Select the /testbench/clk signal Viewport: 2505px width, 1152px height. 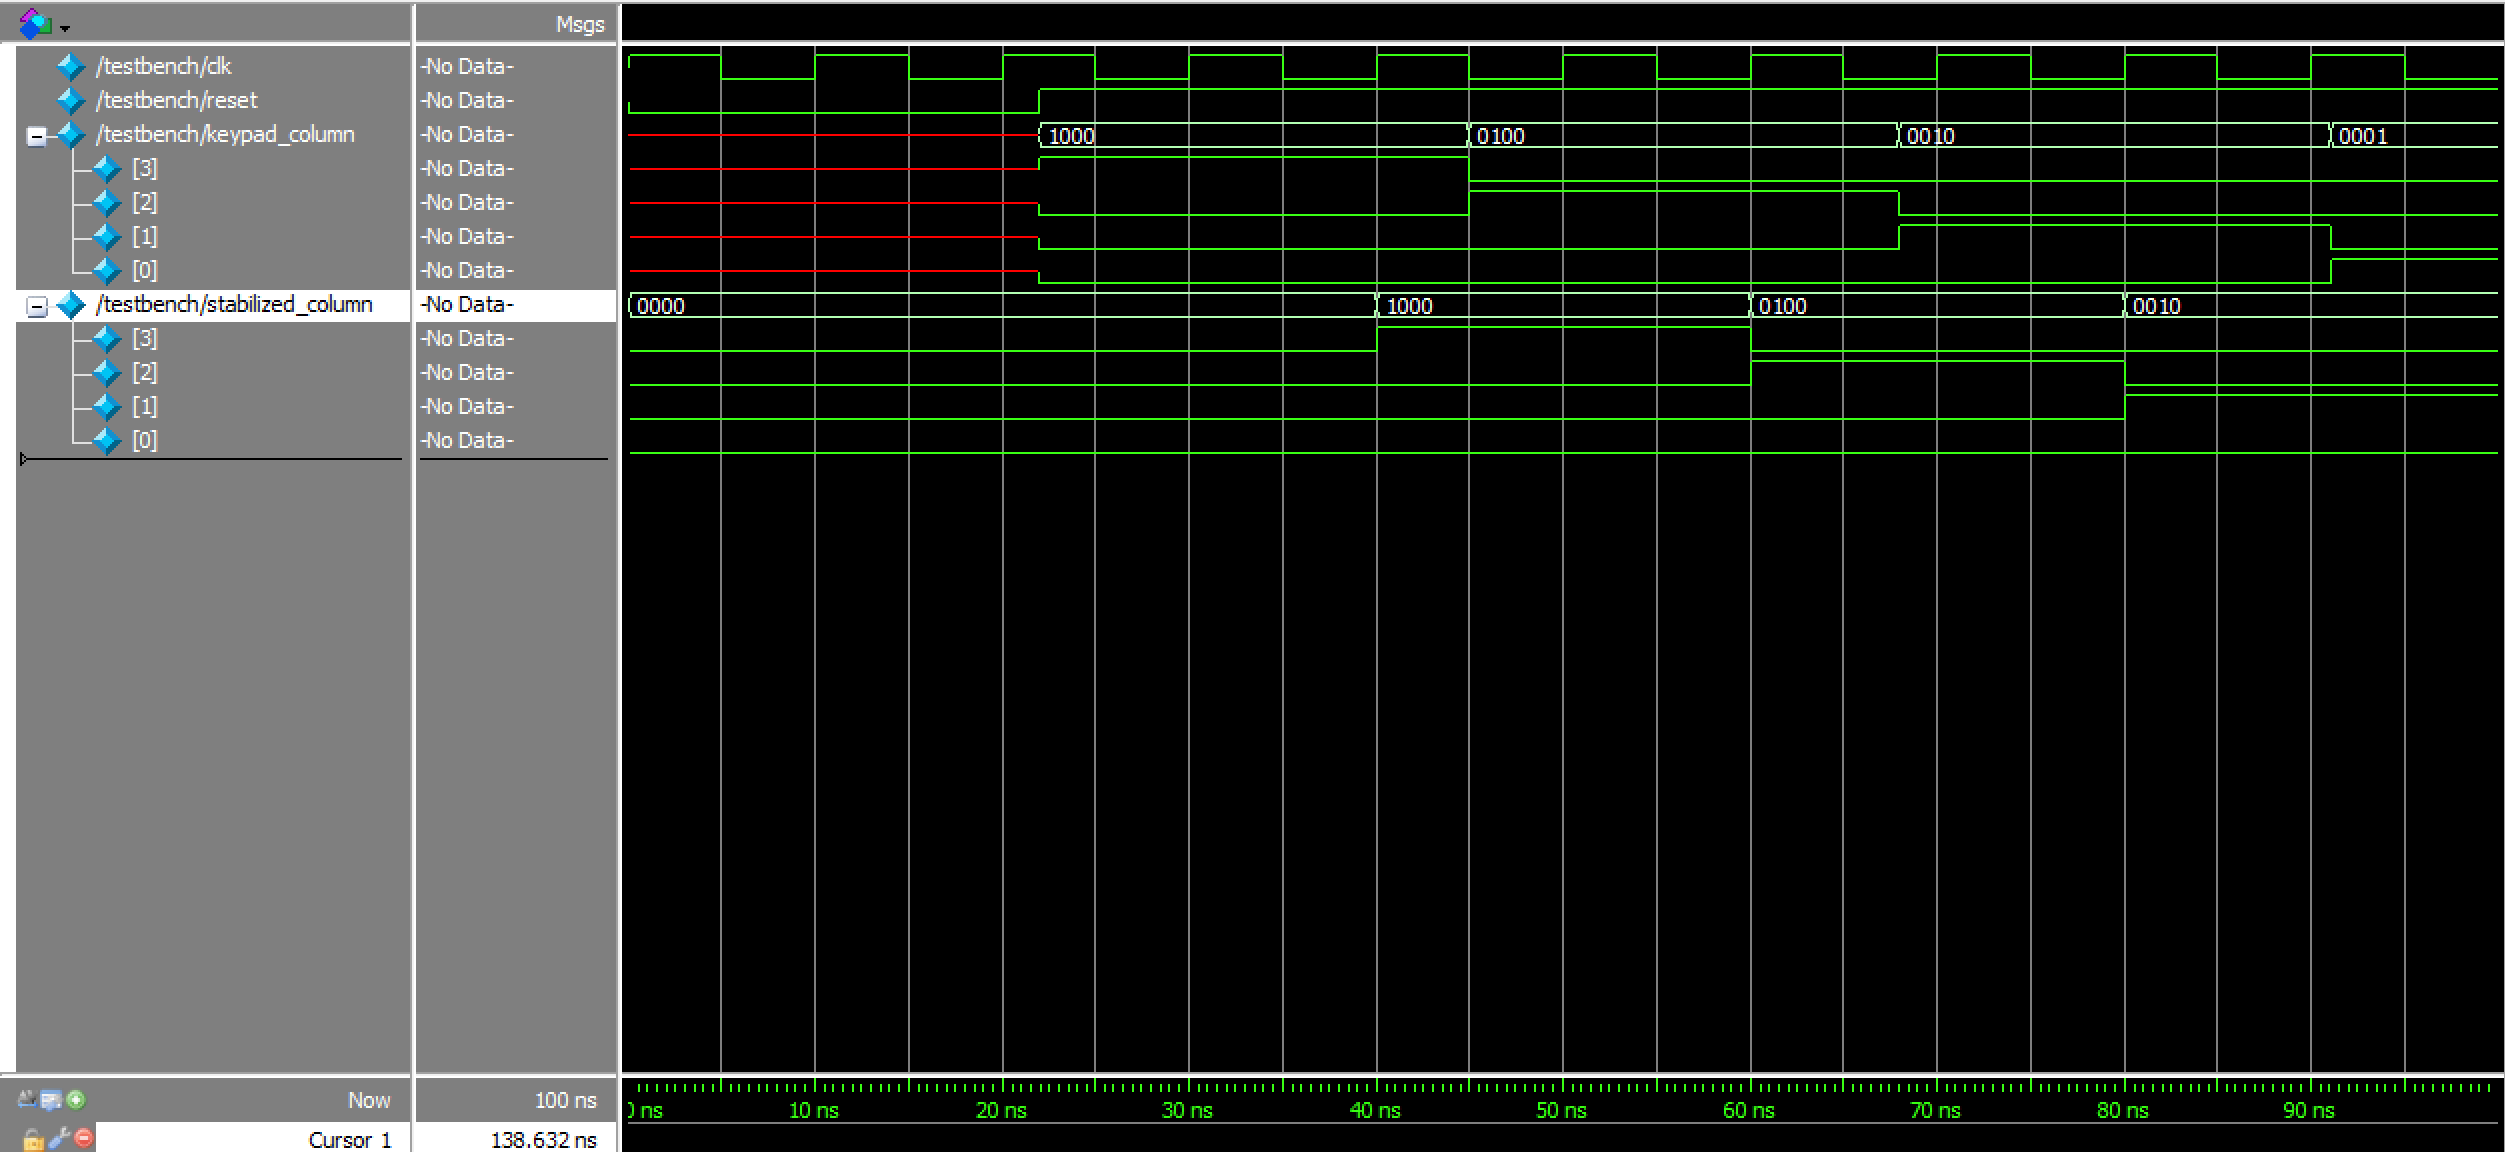[163, 66]
